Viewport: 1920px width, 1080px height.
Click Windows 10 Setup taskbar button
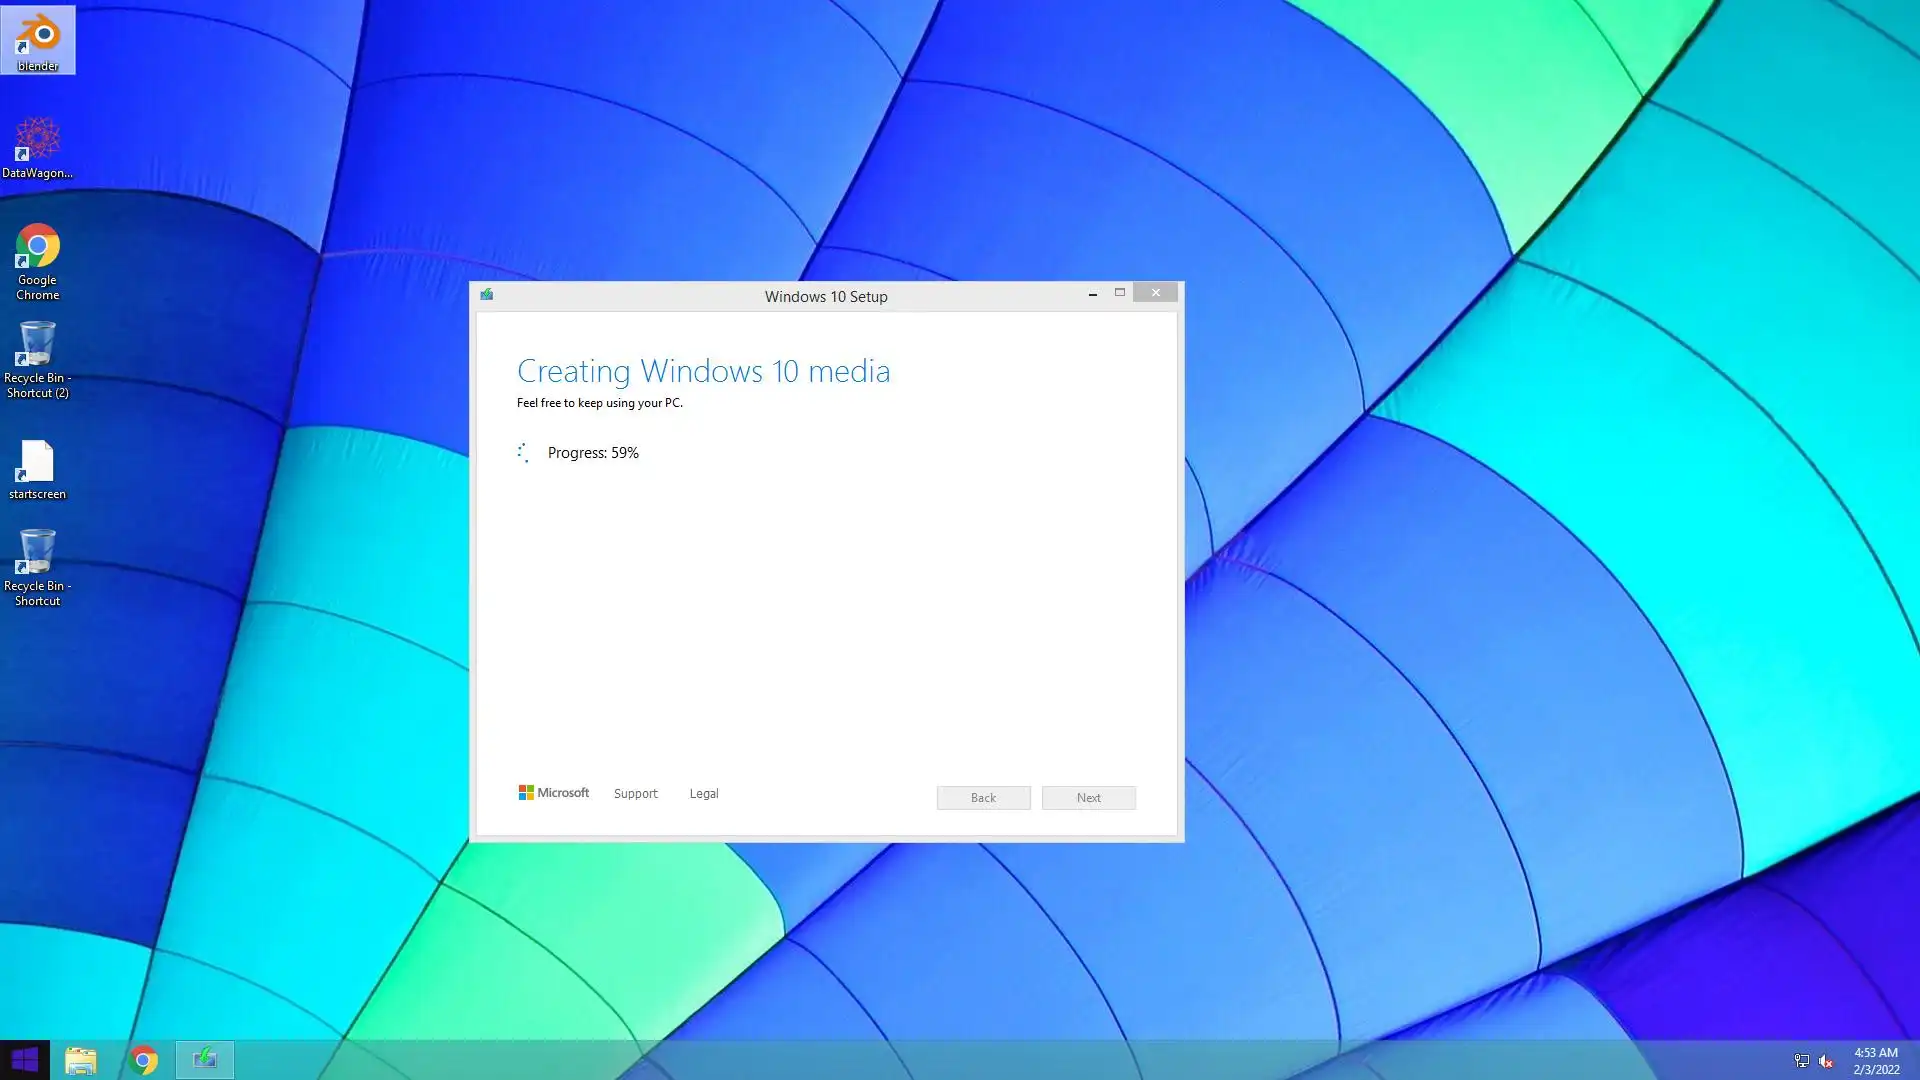click(x=205, y=1060)
